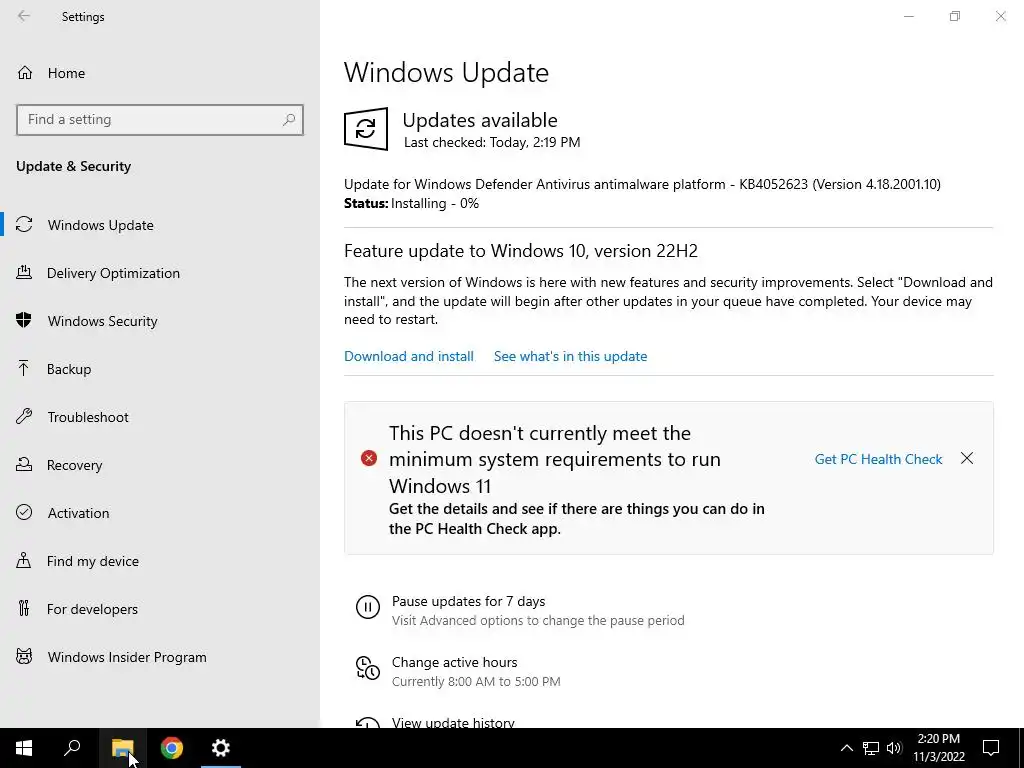
Task: Open the Windows Start menu
Action: [x=24, y=748]
